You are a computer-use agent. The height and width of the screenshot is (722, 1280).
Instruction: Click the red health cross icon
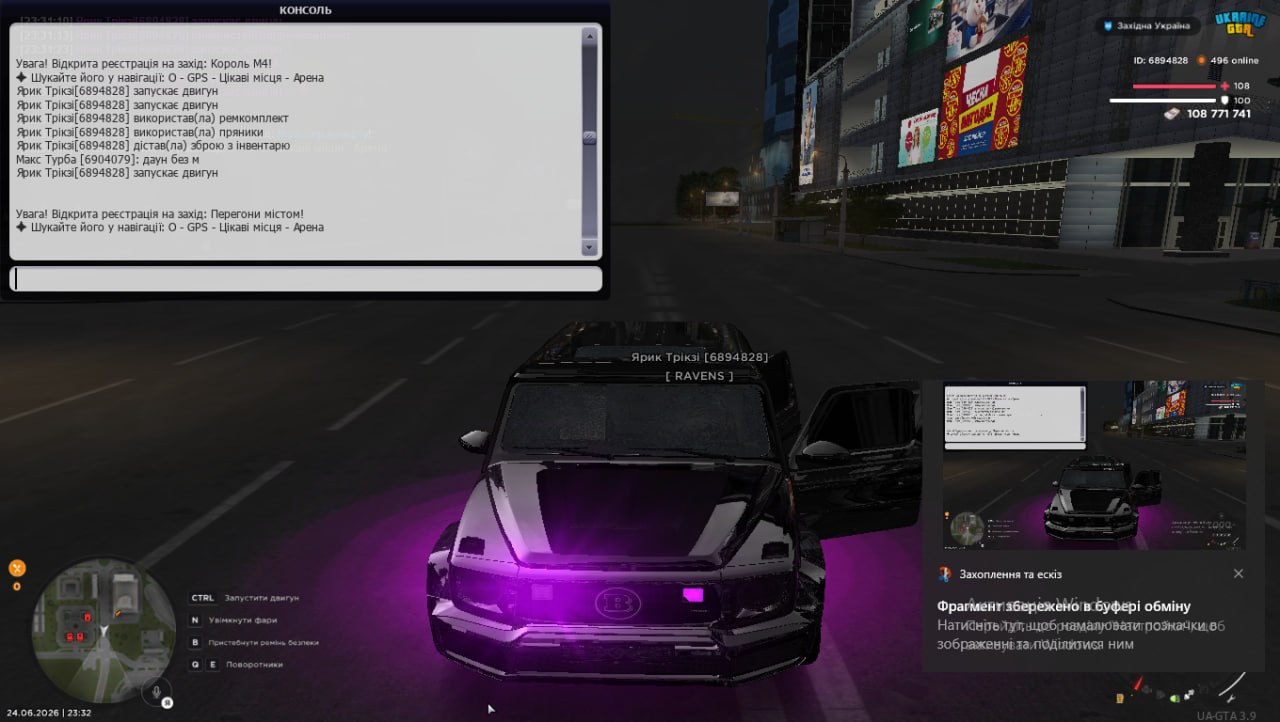point(1225,86)
